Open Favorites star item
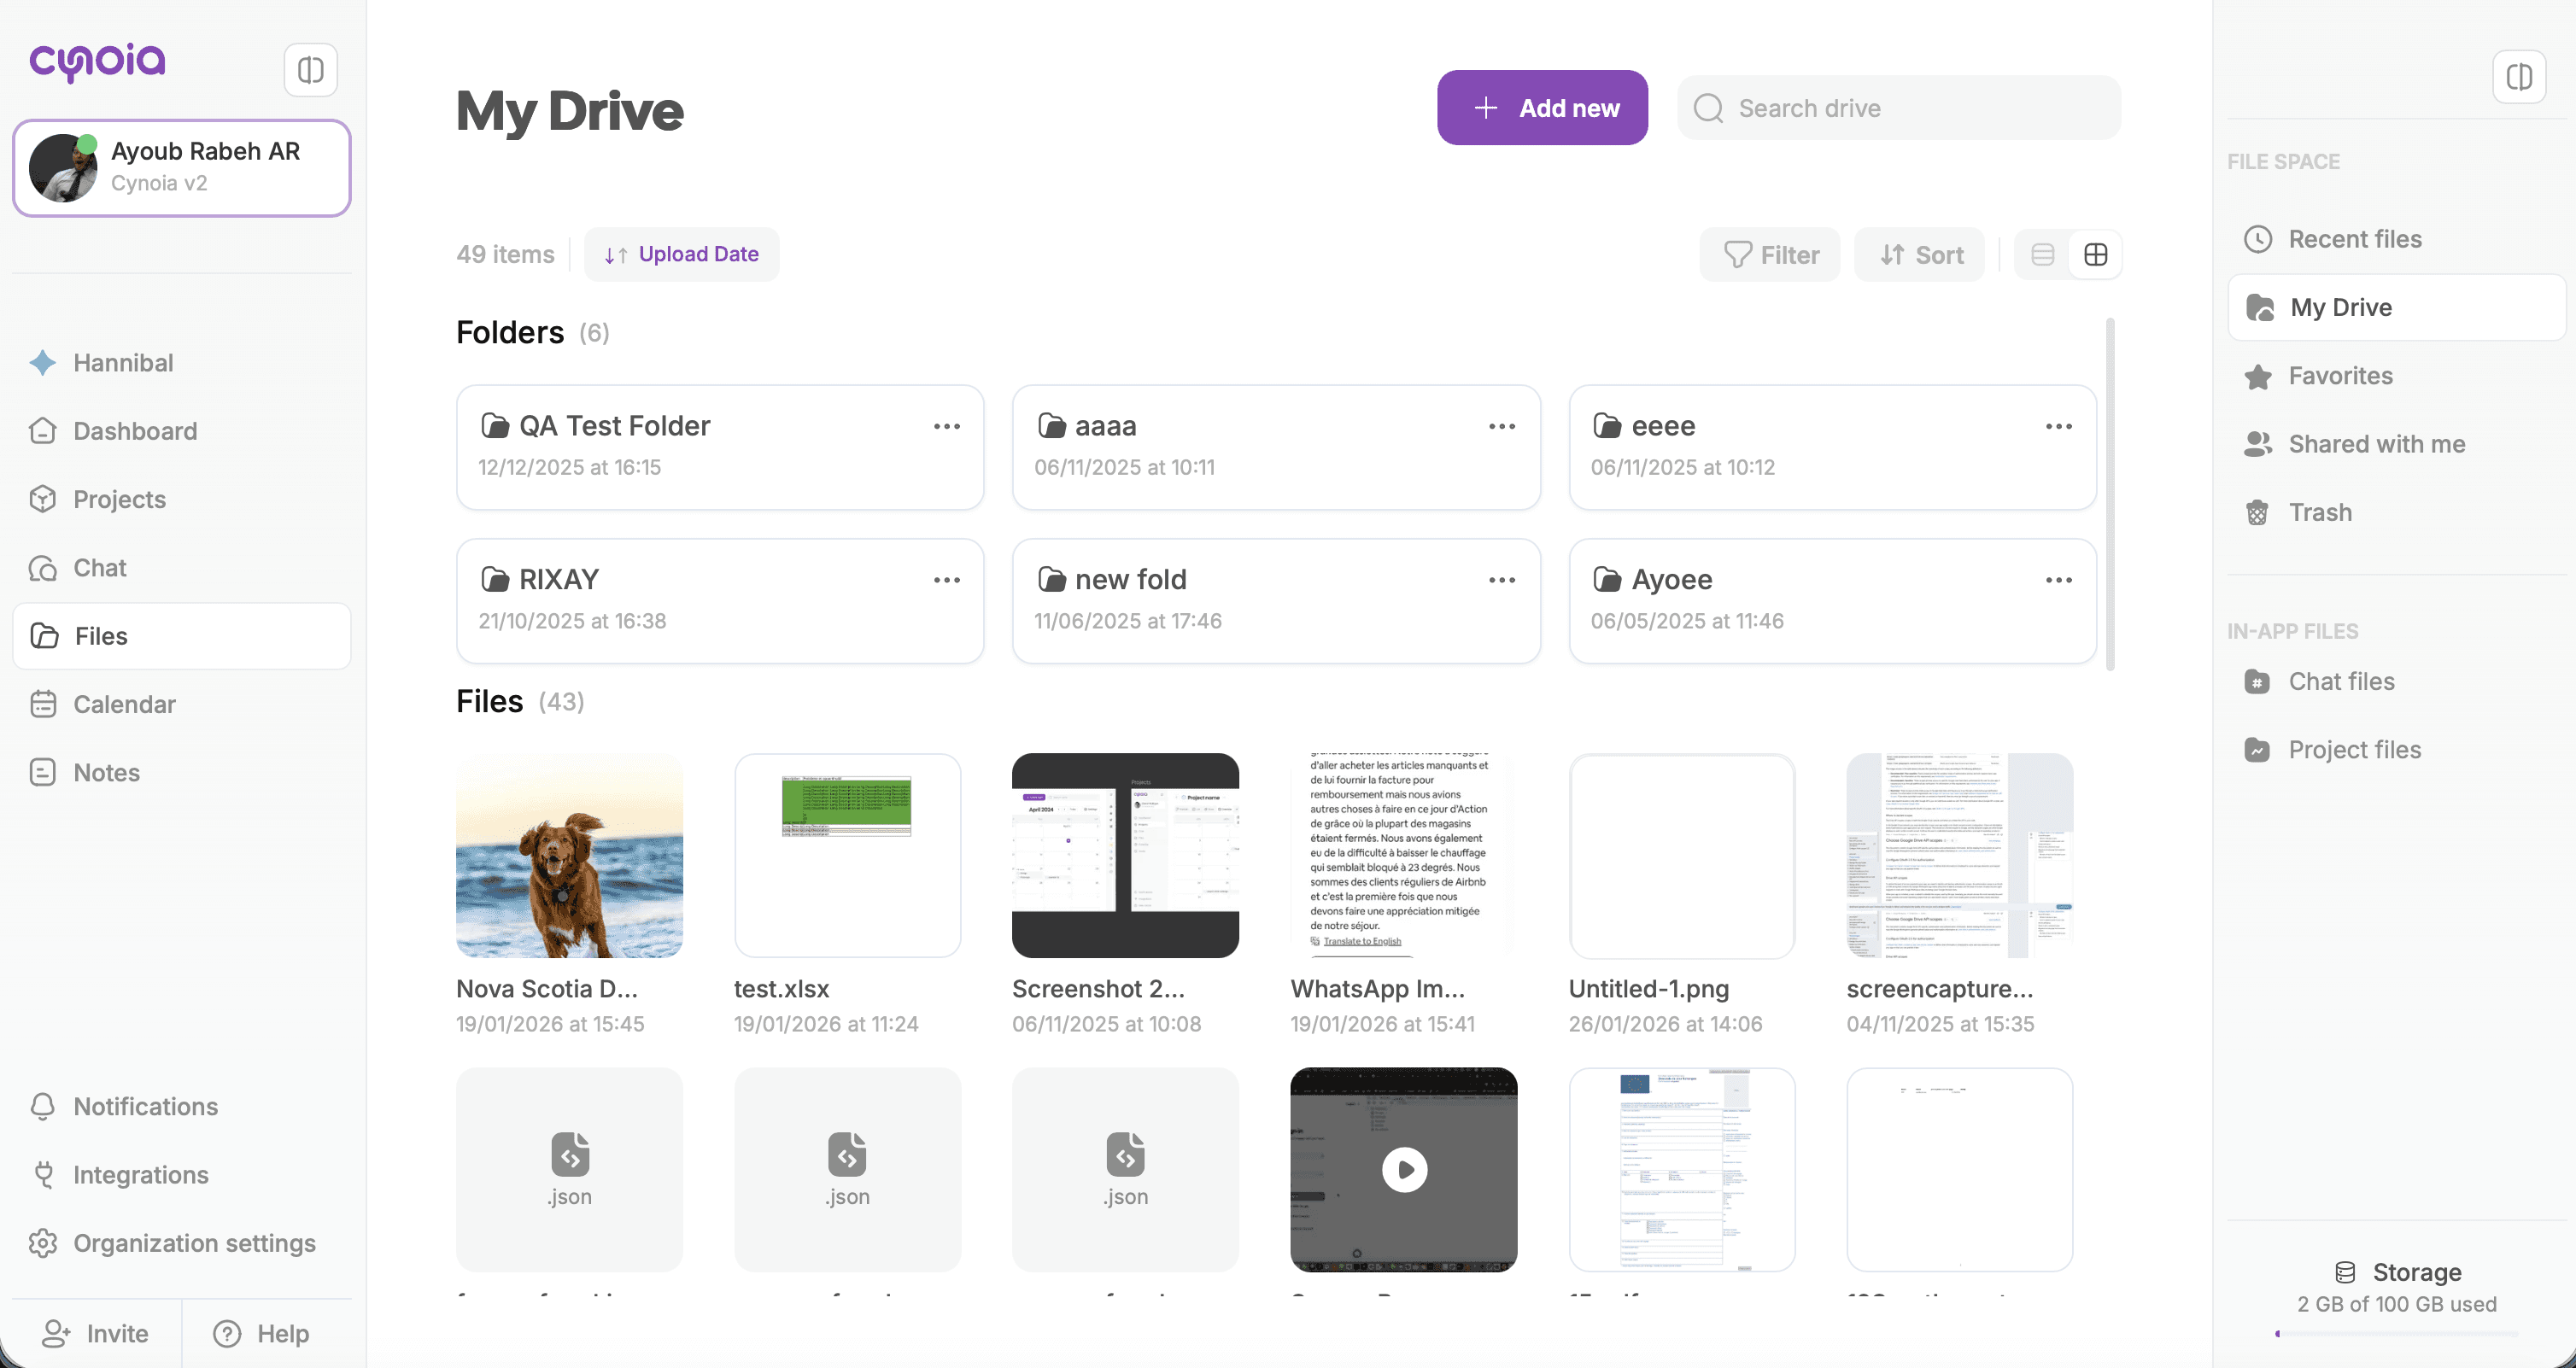 tap(2339, 376)
